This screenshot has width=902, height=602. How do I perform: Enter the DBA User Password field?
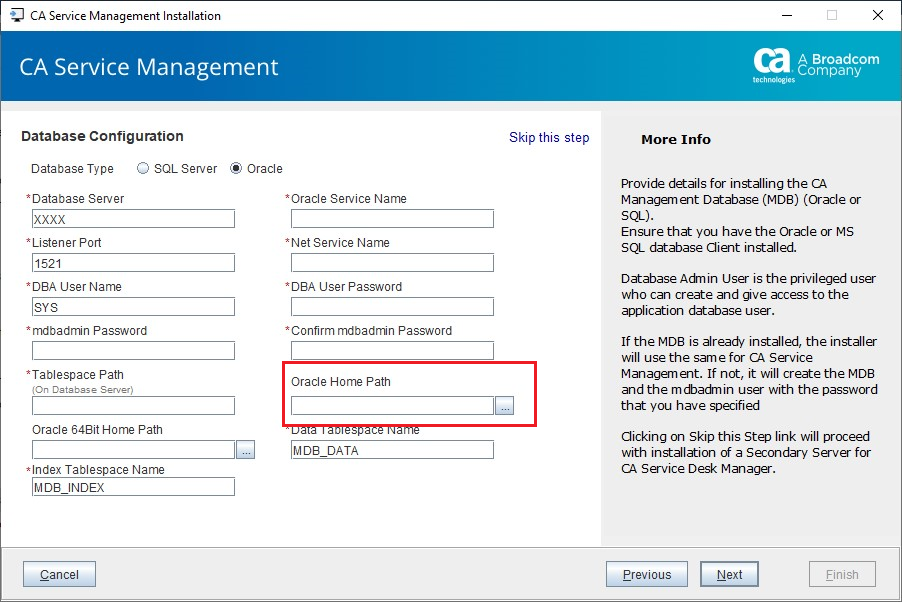pos(392,307)
